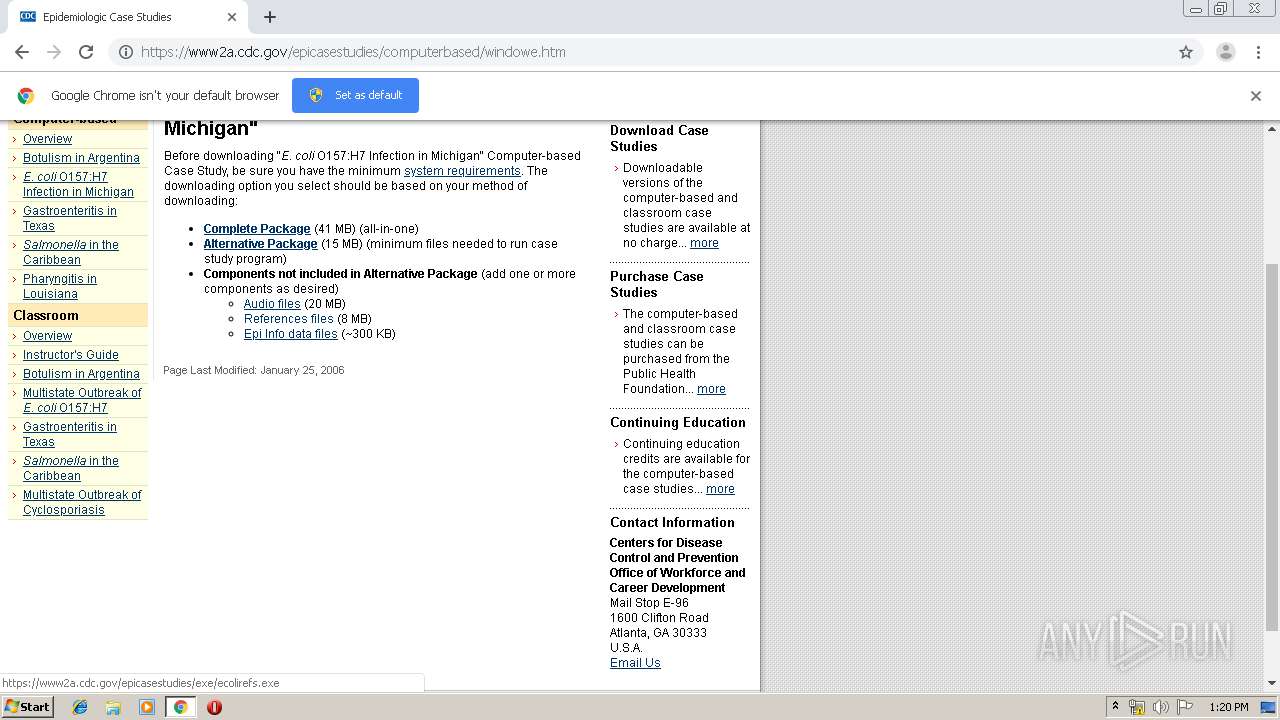Click scrollbar down arrow
The height and width of the screenshot is (720, 1280).
[1272, 683]
